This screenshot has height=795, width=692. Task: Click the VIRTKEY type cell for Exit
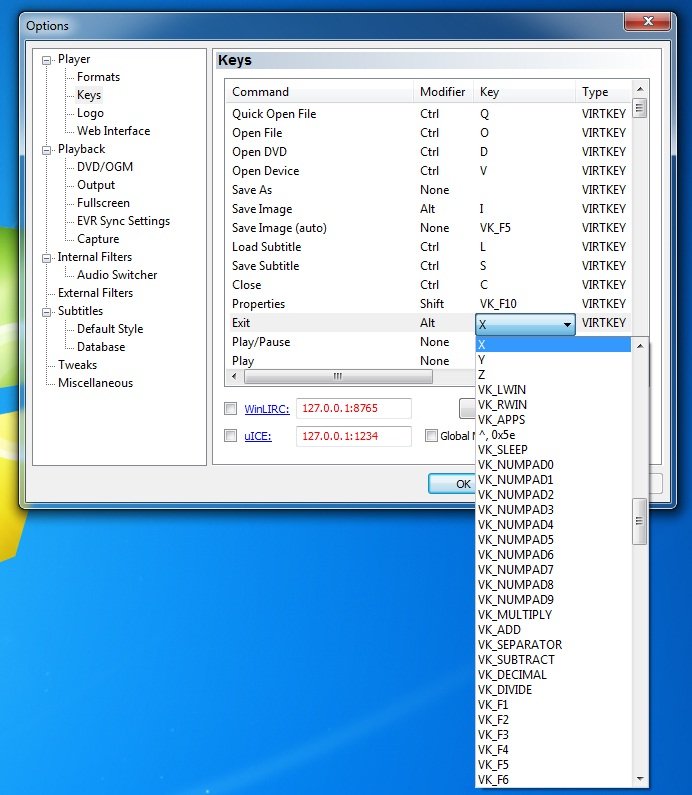pos(604,323)
